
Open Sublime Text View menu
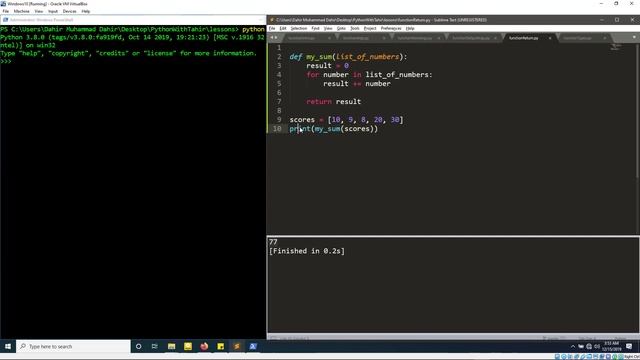point(328,29)
